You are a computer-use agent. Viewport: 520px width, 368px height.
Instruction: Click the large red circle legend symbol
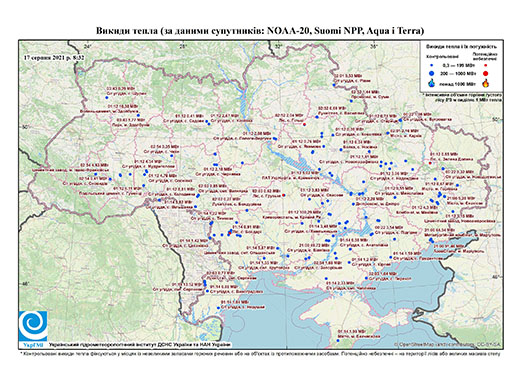coord(486,74)
